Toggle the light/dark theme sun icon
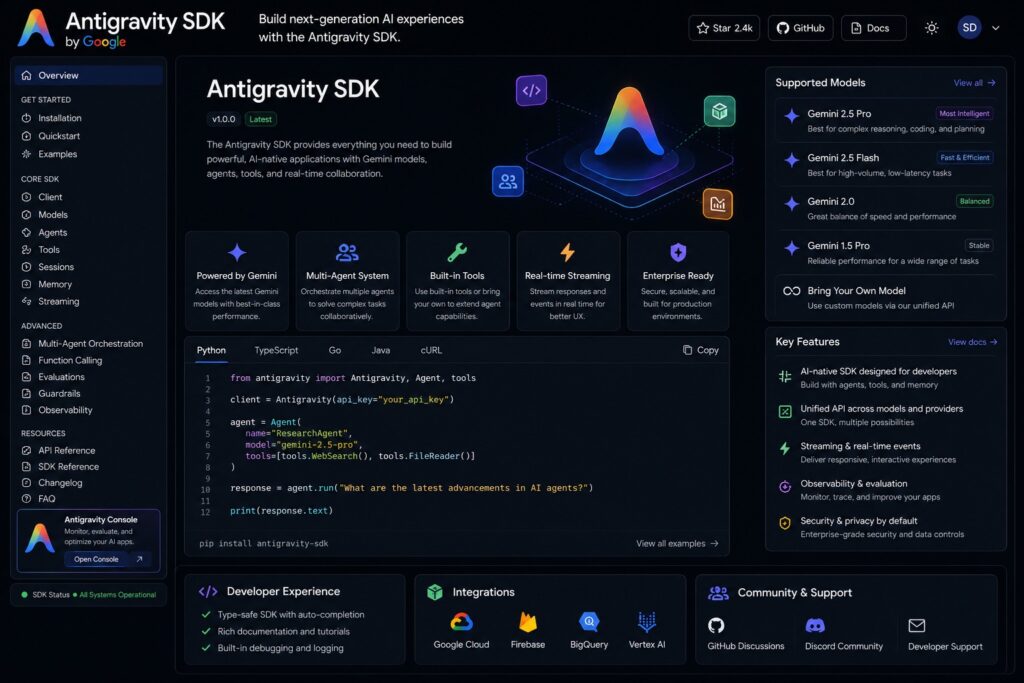This screenshot has height=683, width=1024. [931, 28]
